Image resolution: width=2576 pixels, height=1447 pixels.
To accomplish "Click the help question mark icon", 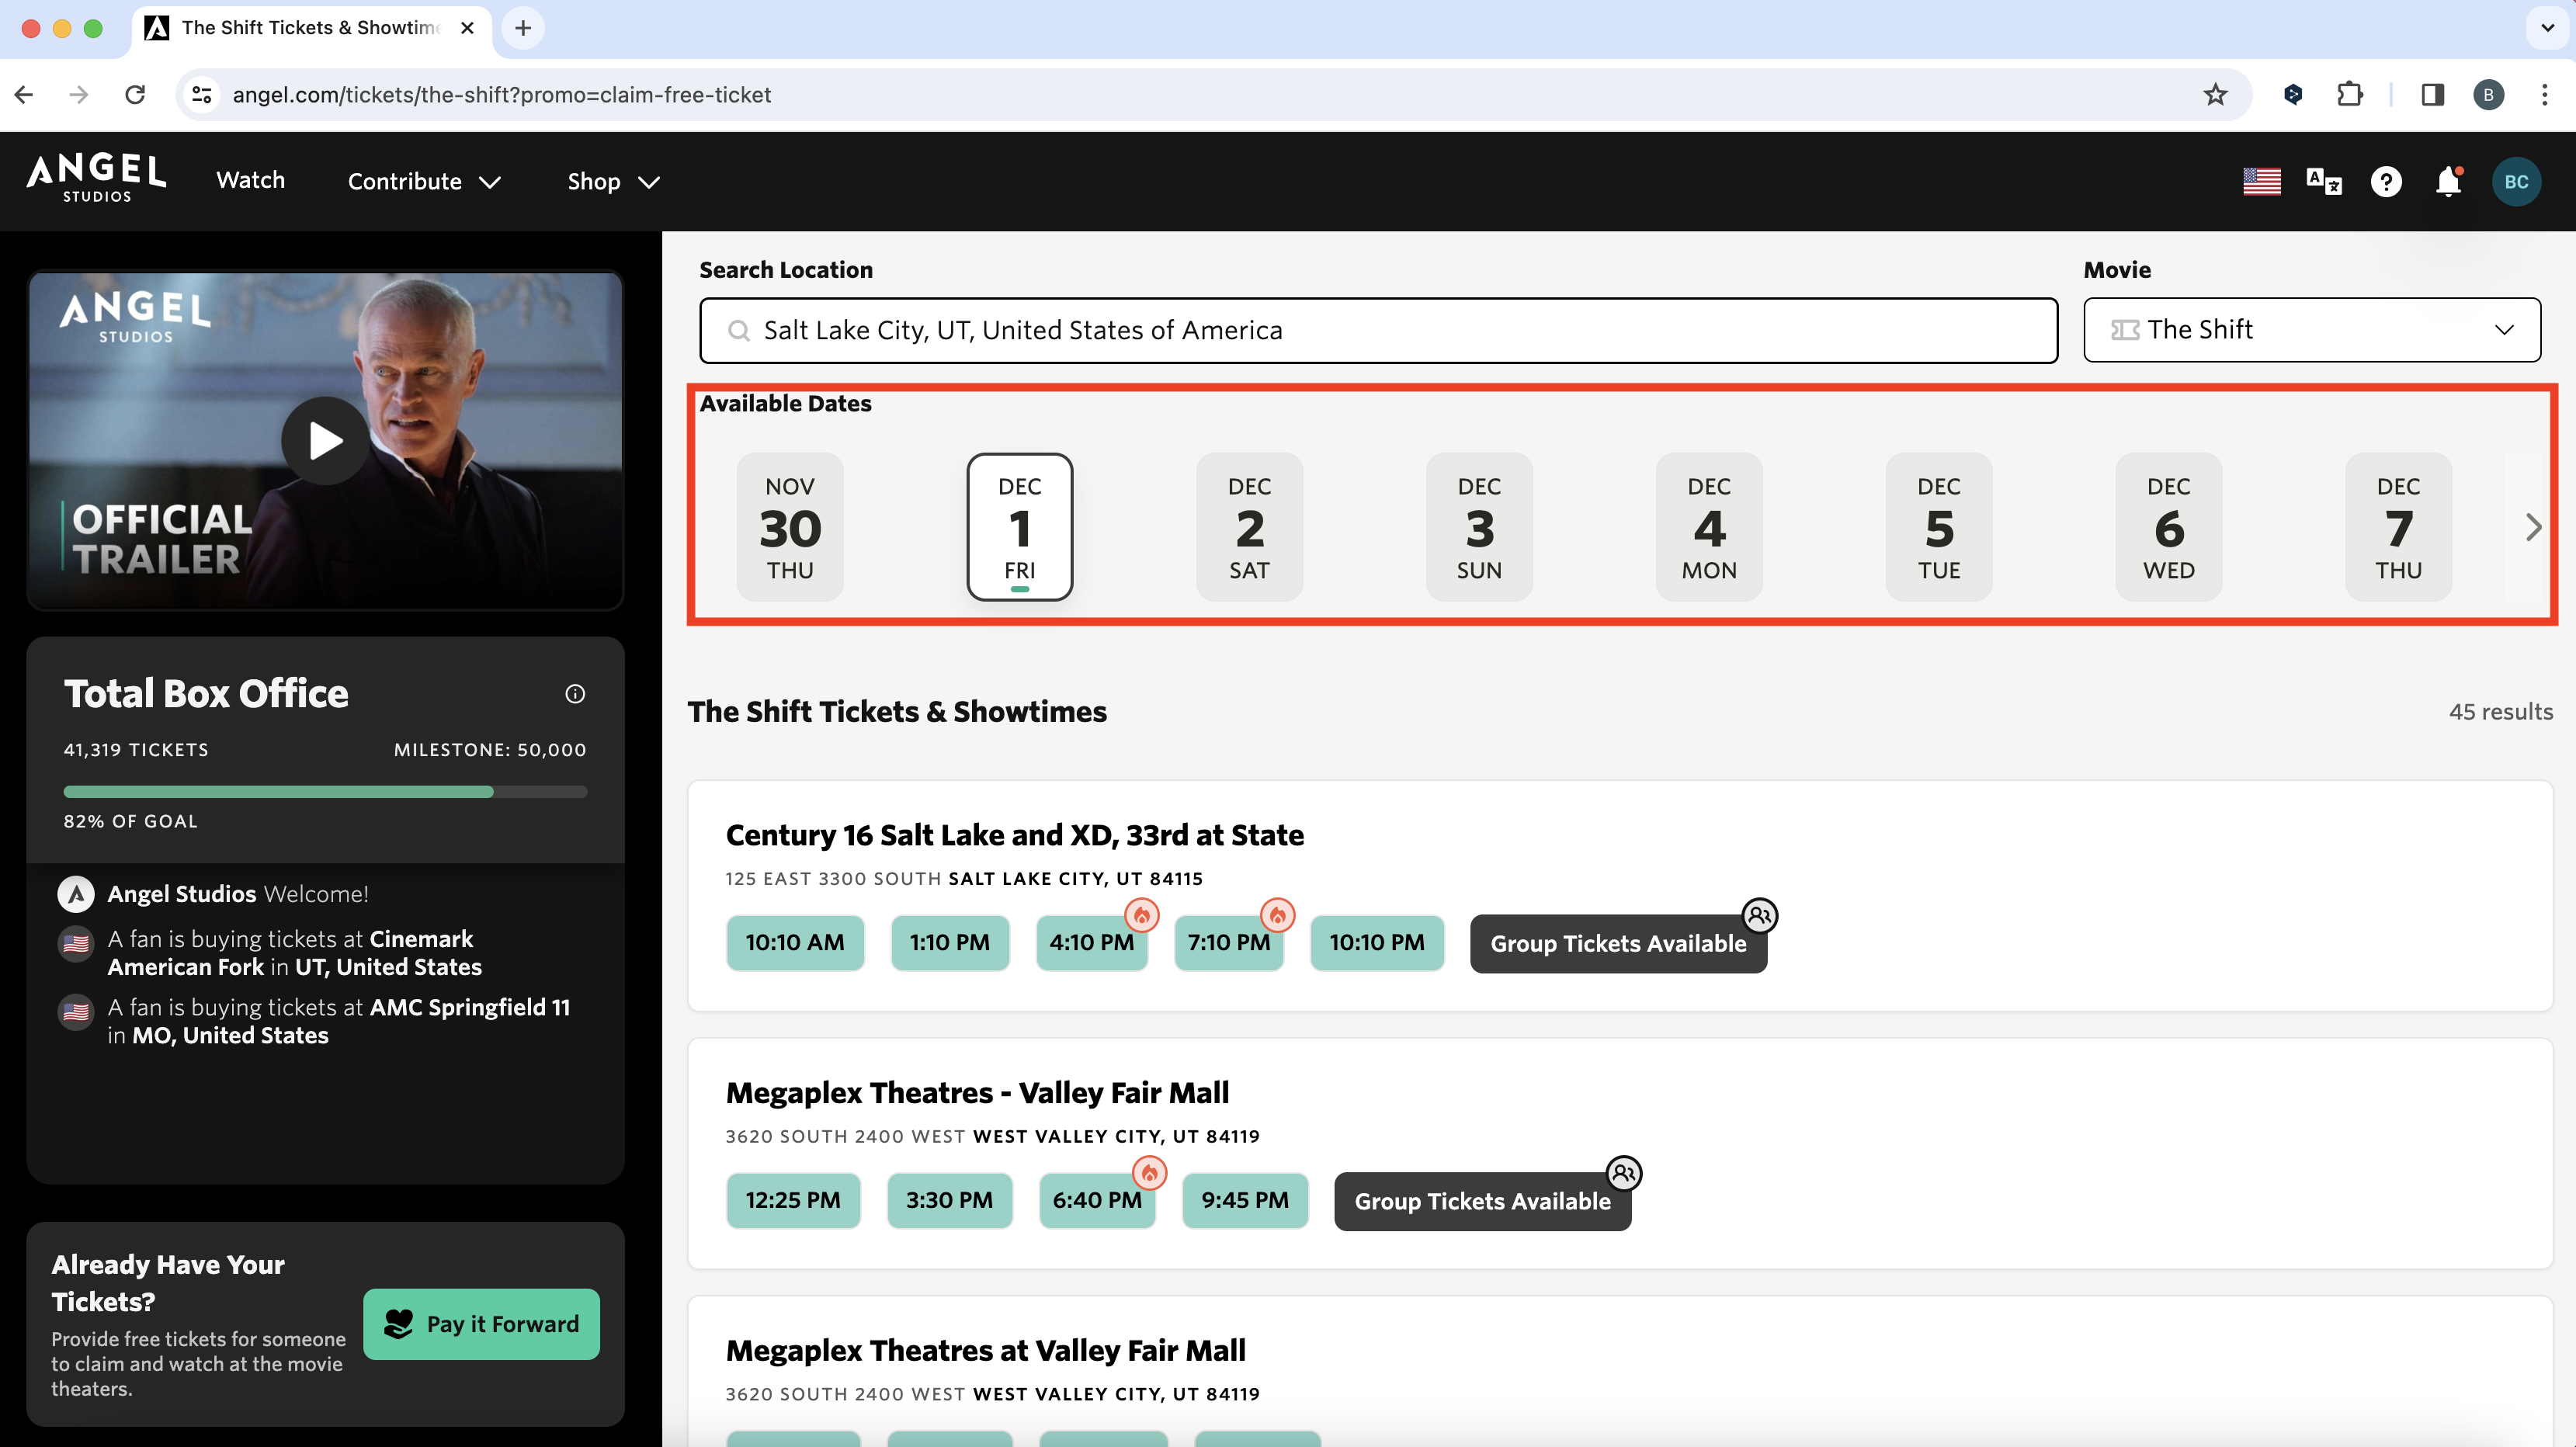I will click(x=2386, y=182).
